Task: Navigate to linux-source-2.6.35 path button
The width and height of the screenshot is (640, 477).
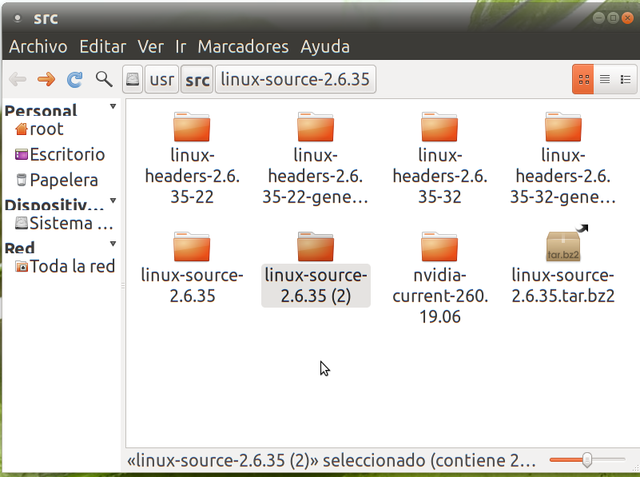Action: [x=296, y=79]
